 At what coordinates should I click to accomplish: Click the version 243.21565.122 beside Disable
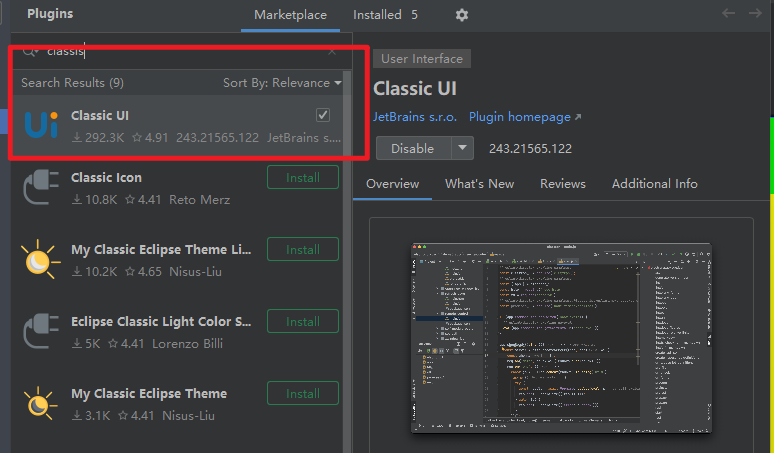point(530,149)
